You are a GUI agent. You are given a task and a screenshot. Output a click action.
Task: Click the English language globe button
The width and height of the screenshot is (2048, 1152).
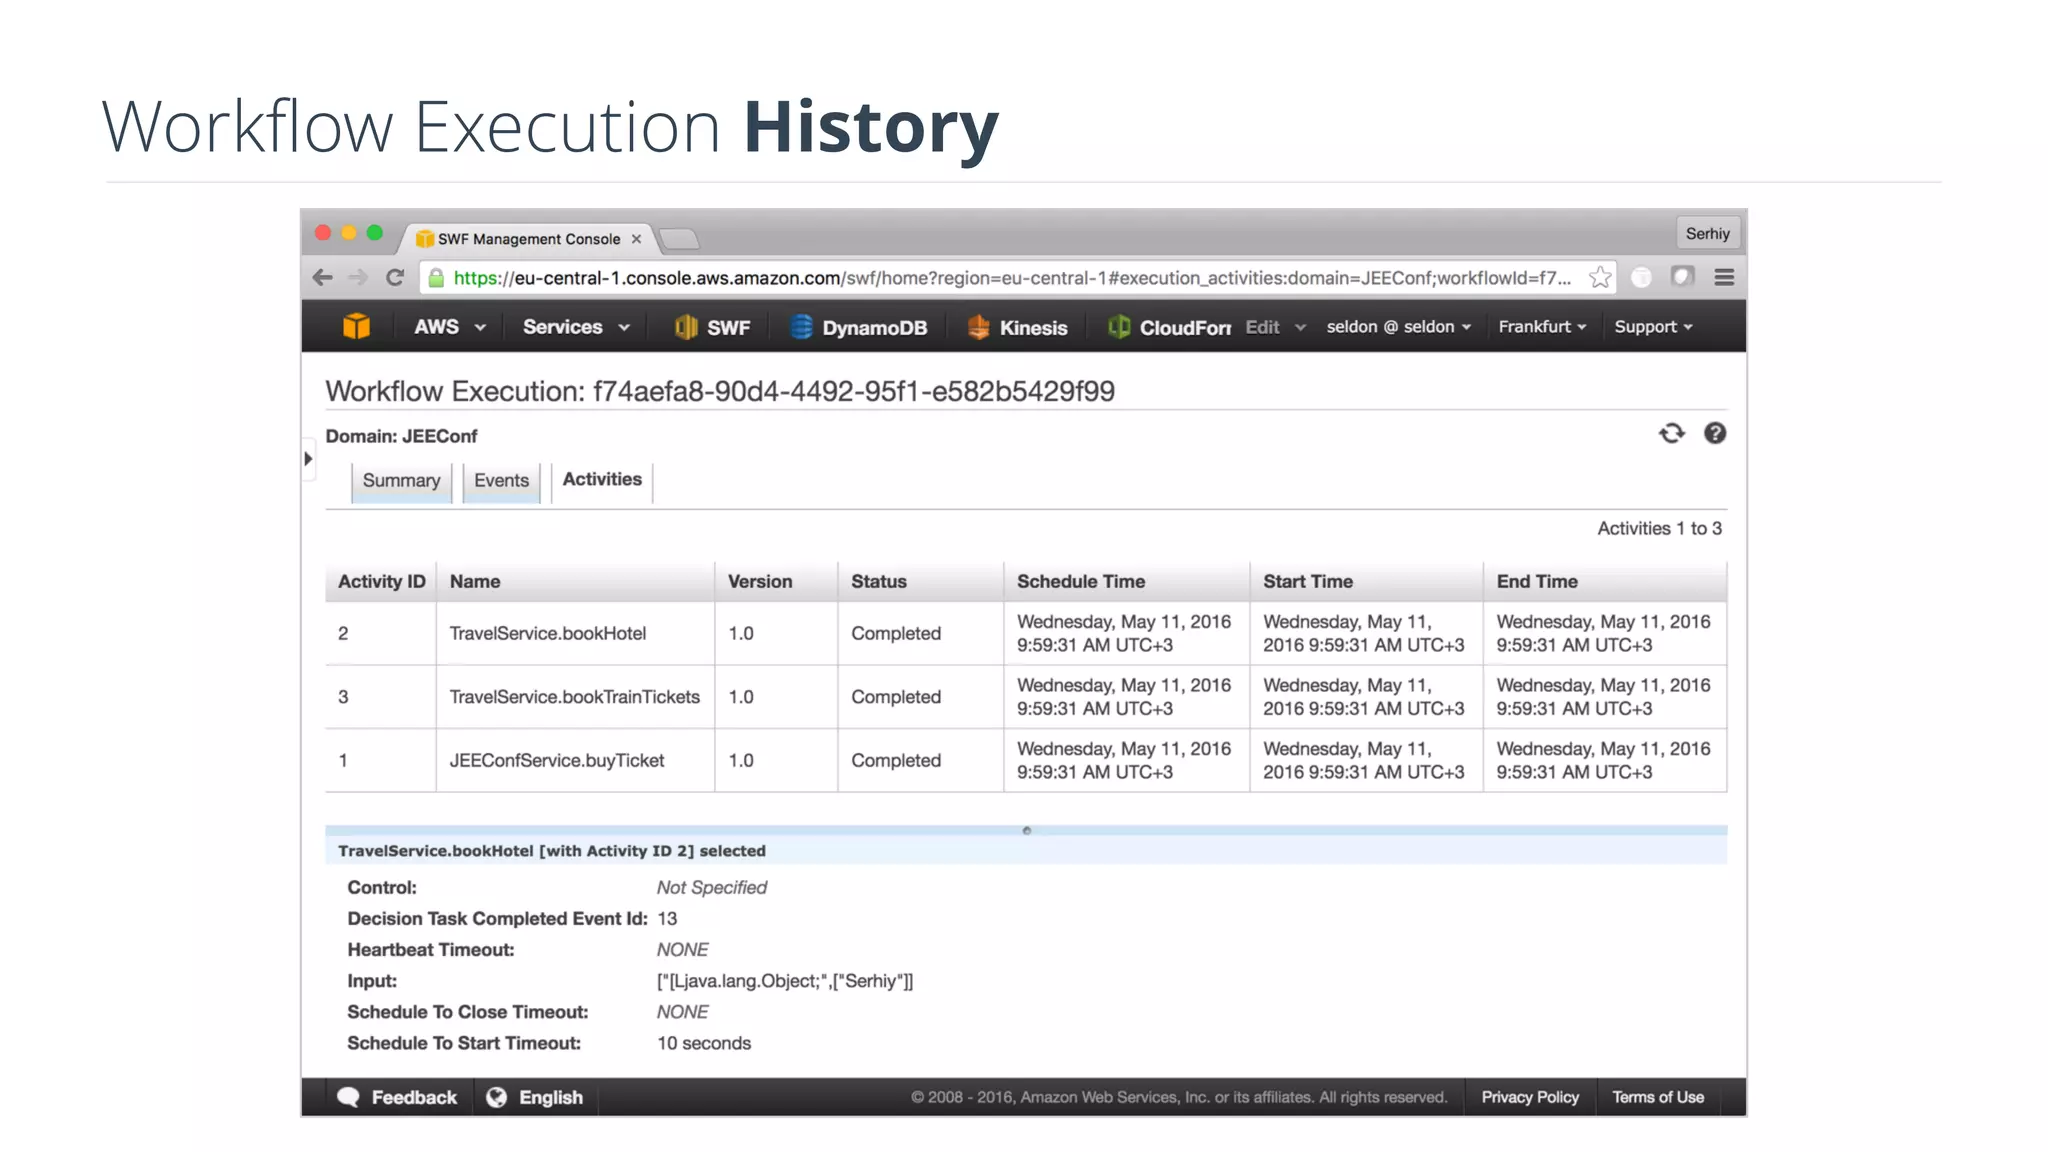tap(535, 1097)
